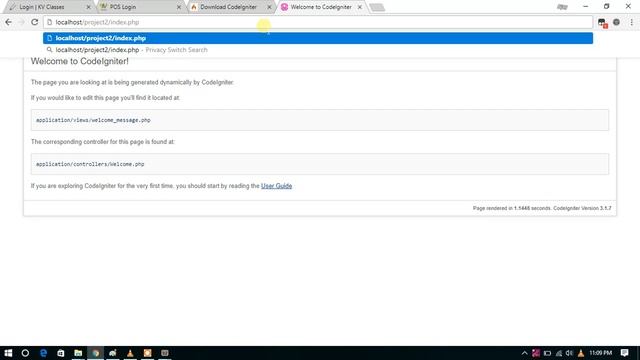Click the Page rendered footer text

[x=542, y=208]
